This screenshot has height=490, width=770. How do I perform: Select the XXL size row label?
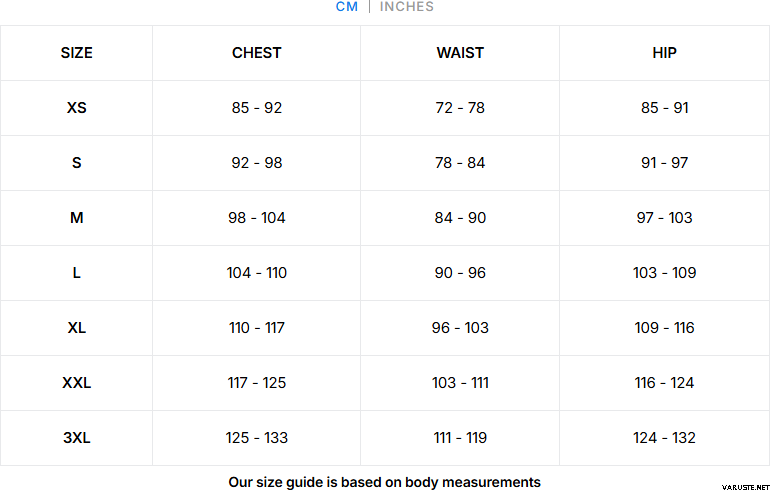[76, 383]
